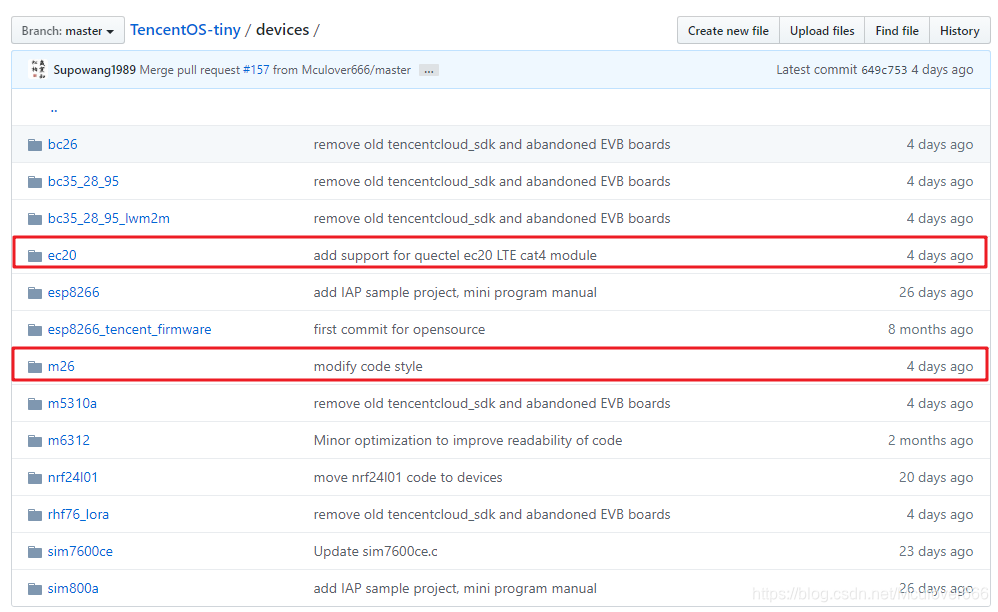This screenshot has height=612, width=998.
Task: Open the nrf24l01 folder link
Action: [73, 477]
